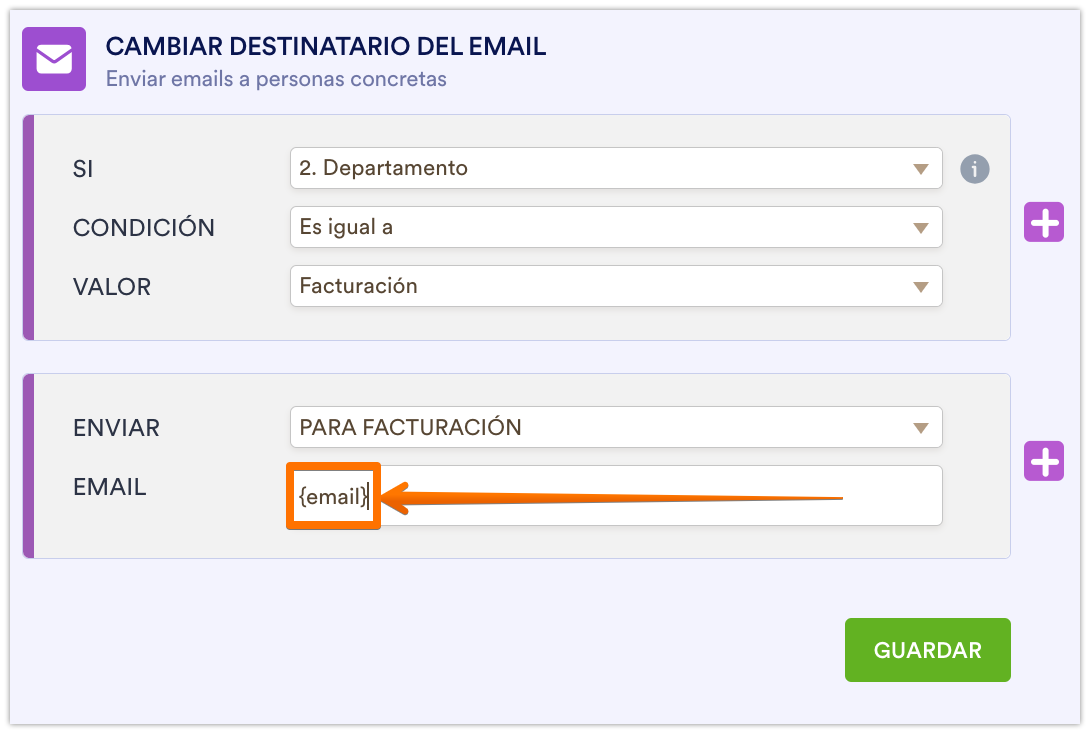
Task: Add another condition with plus icon
Action: pos(1044,222)
